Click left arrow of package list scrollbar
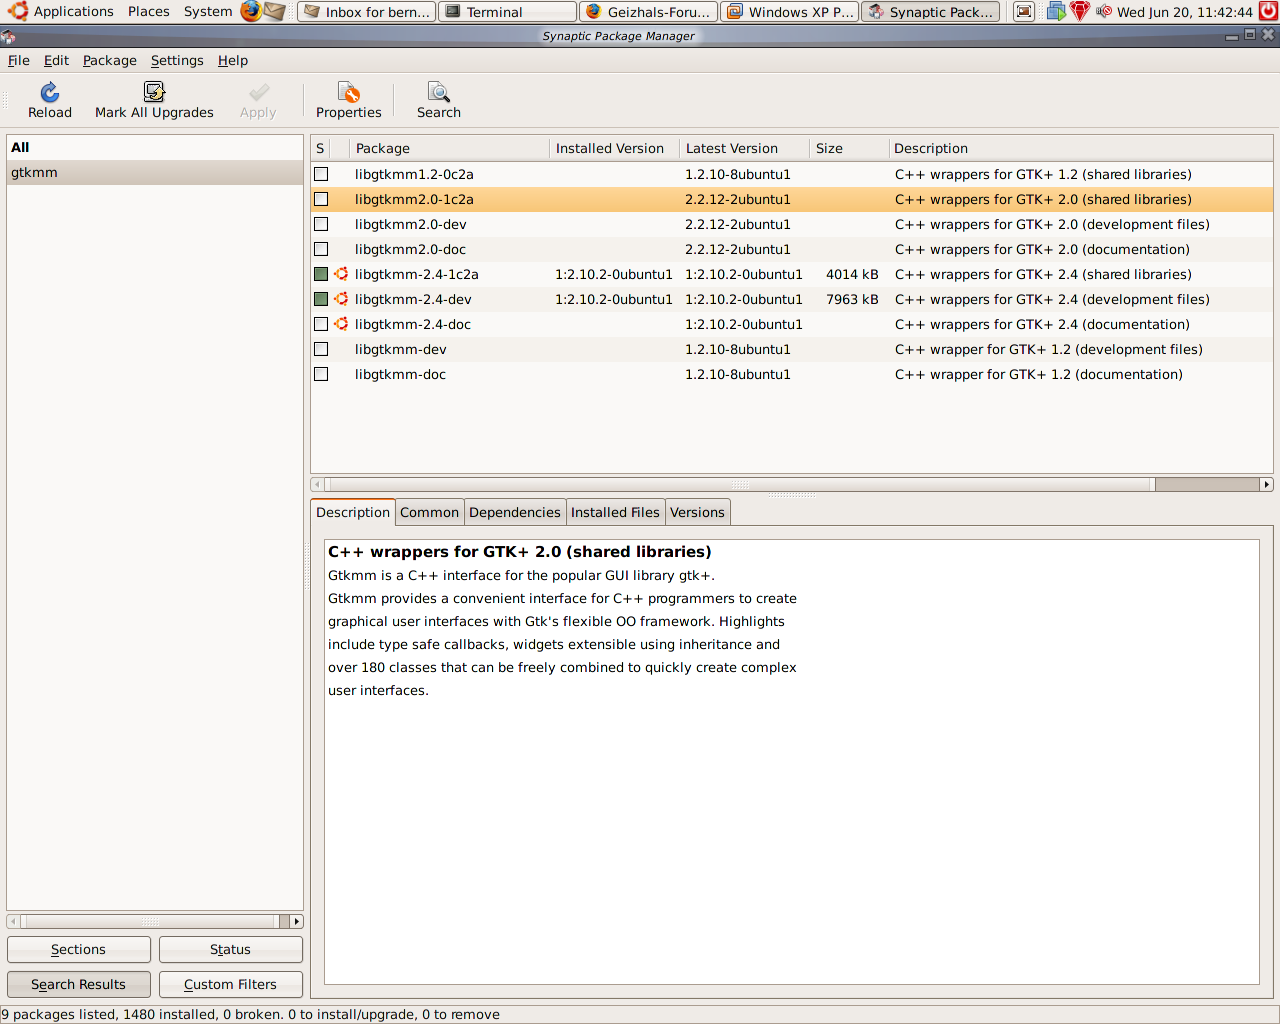The image size is (1280, 1024). (x=317, y=484)
